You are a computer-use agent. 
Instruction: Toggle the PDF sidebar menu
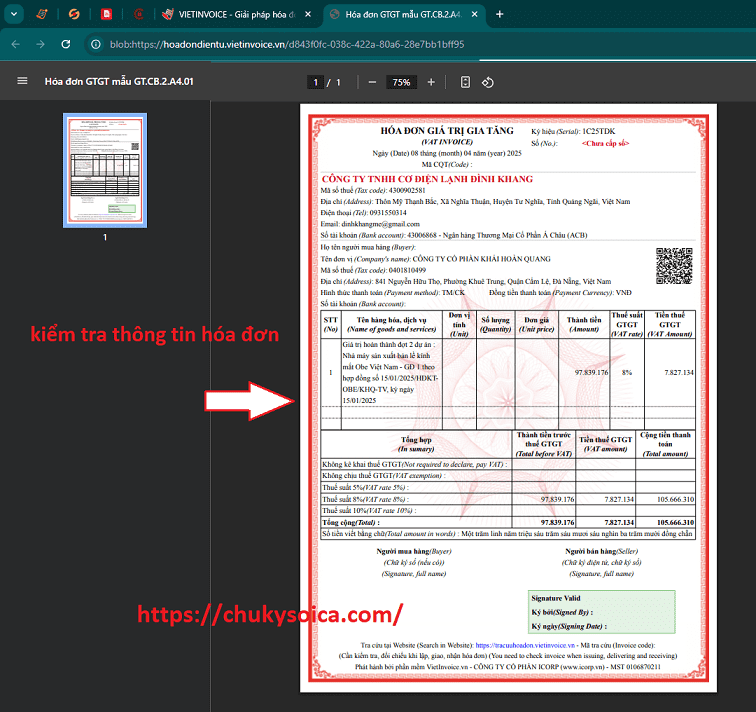point(22,81)
